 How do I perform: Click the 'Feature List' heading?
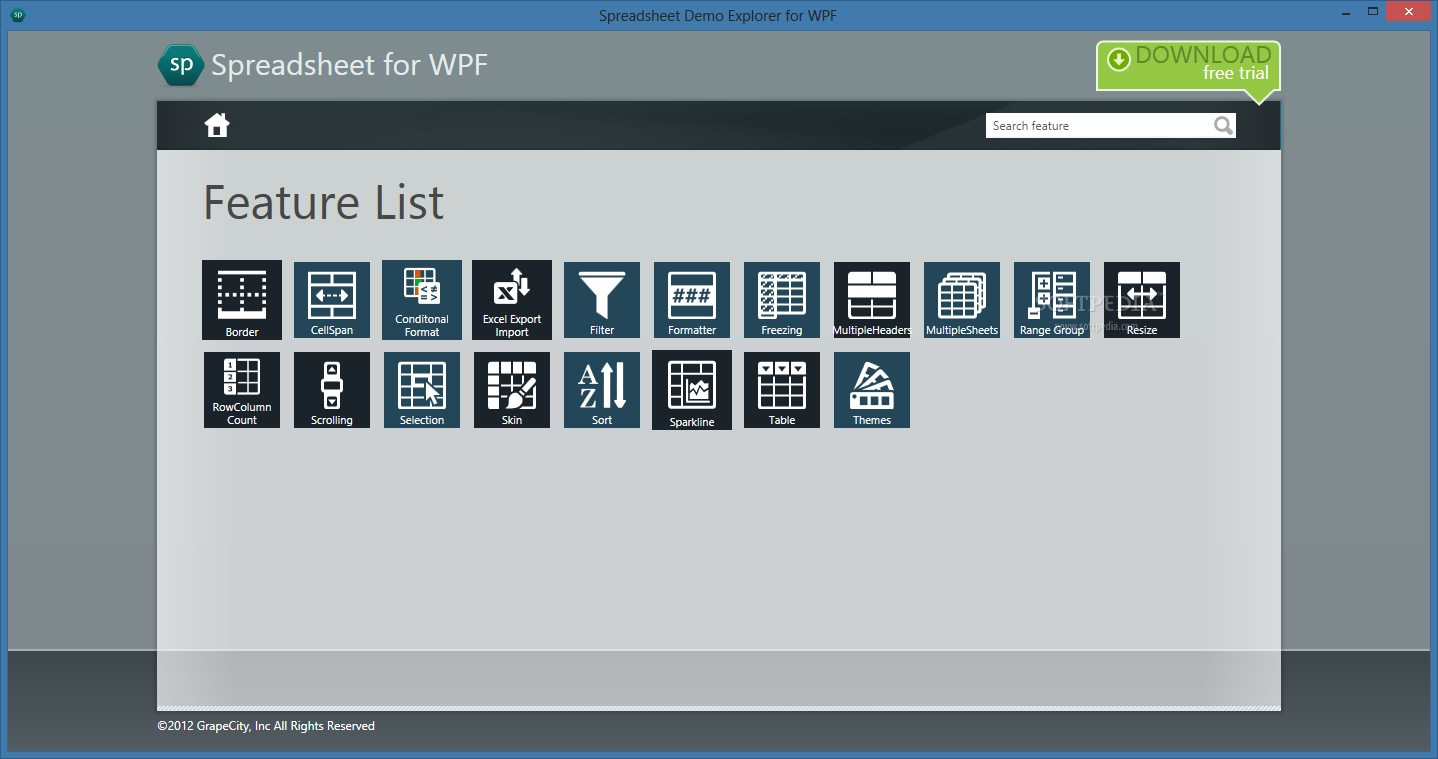coord(323,203)
